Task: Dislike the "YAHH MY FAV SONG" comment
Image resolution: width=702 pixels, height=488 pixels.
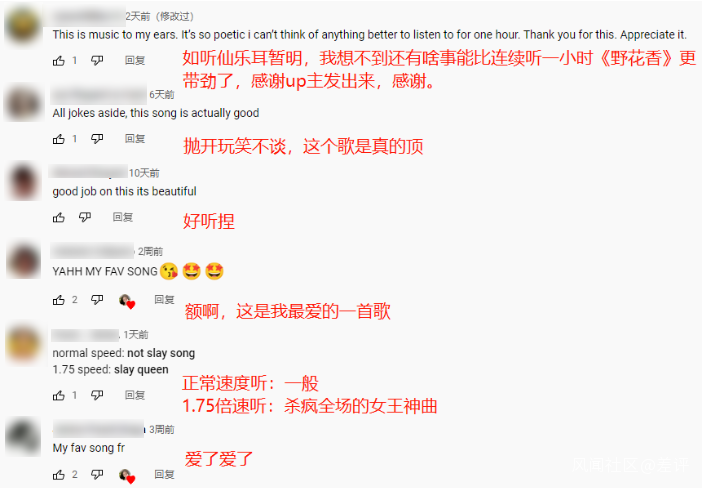Action: pyautogui.click(x=97, y=300)
